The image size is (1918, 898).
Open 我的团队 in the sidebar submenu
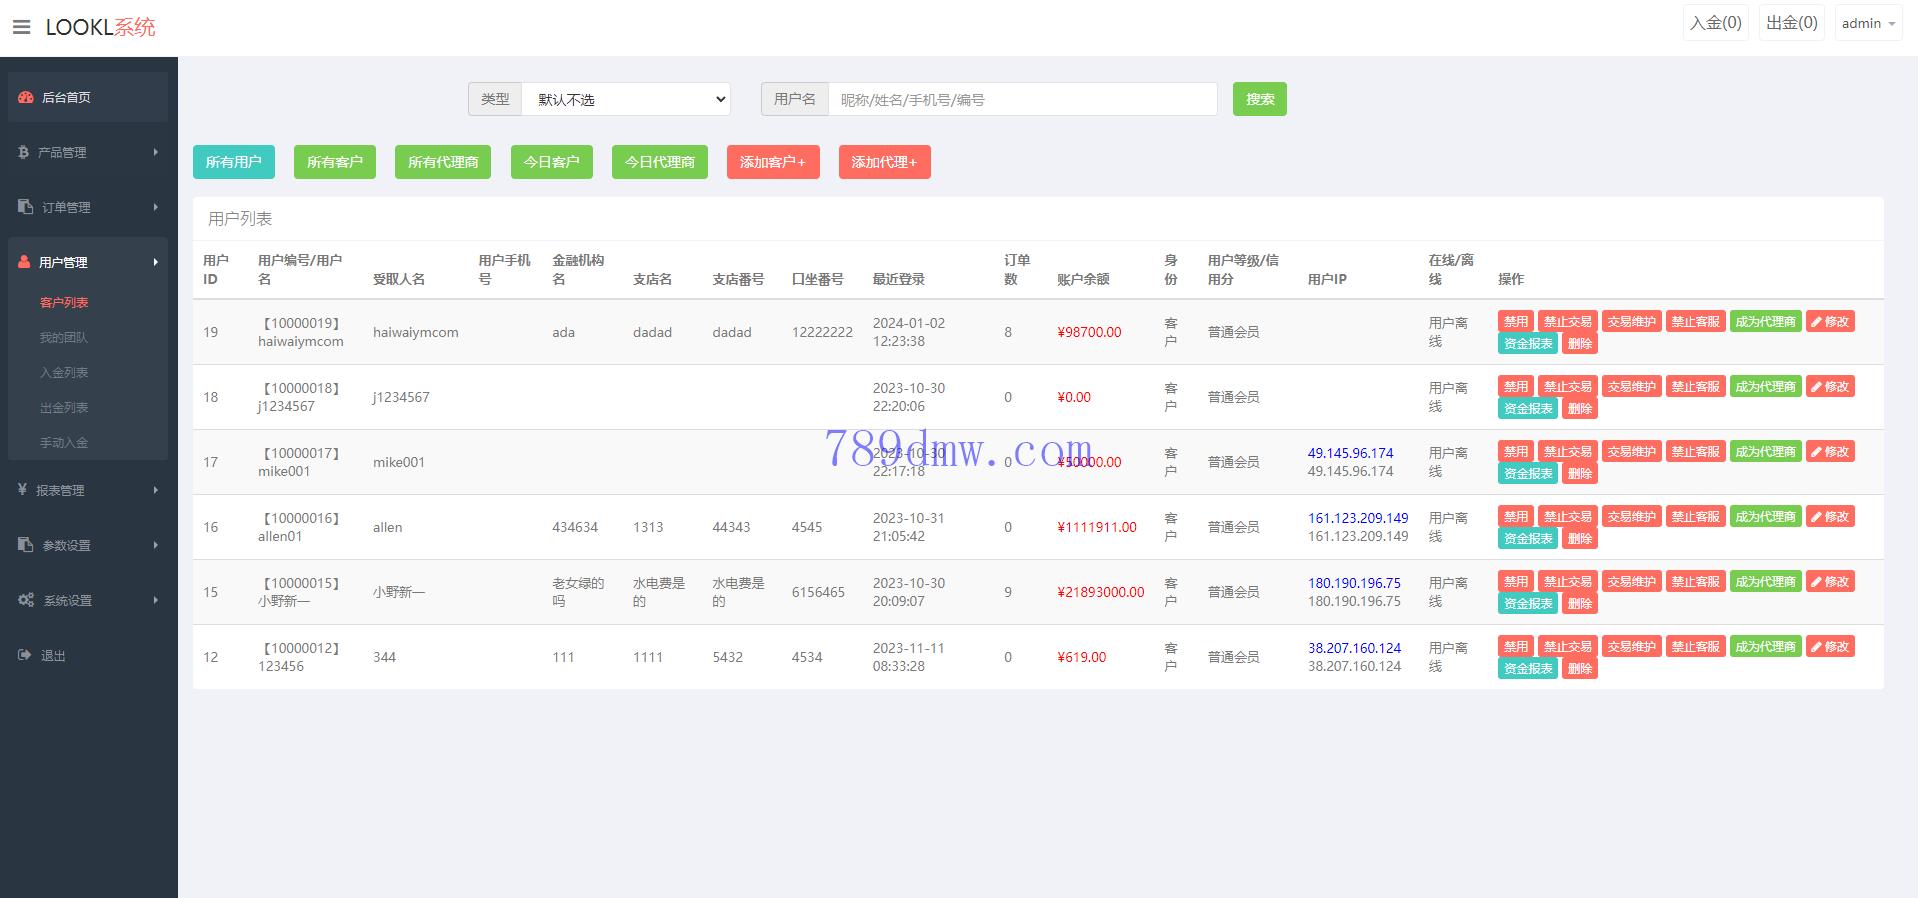pos(64,337)
